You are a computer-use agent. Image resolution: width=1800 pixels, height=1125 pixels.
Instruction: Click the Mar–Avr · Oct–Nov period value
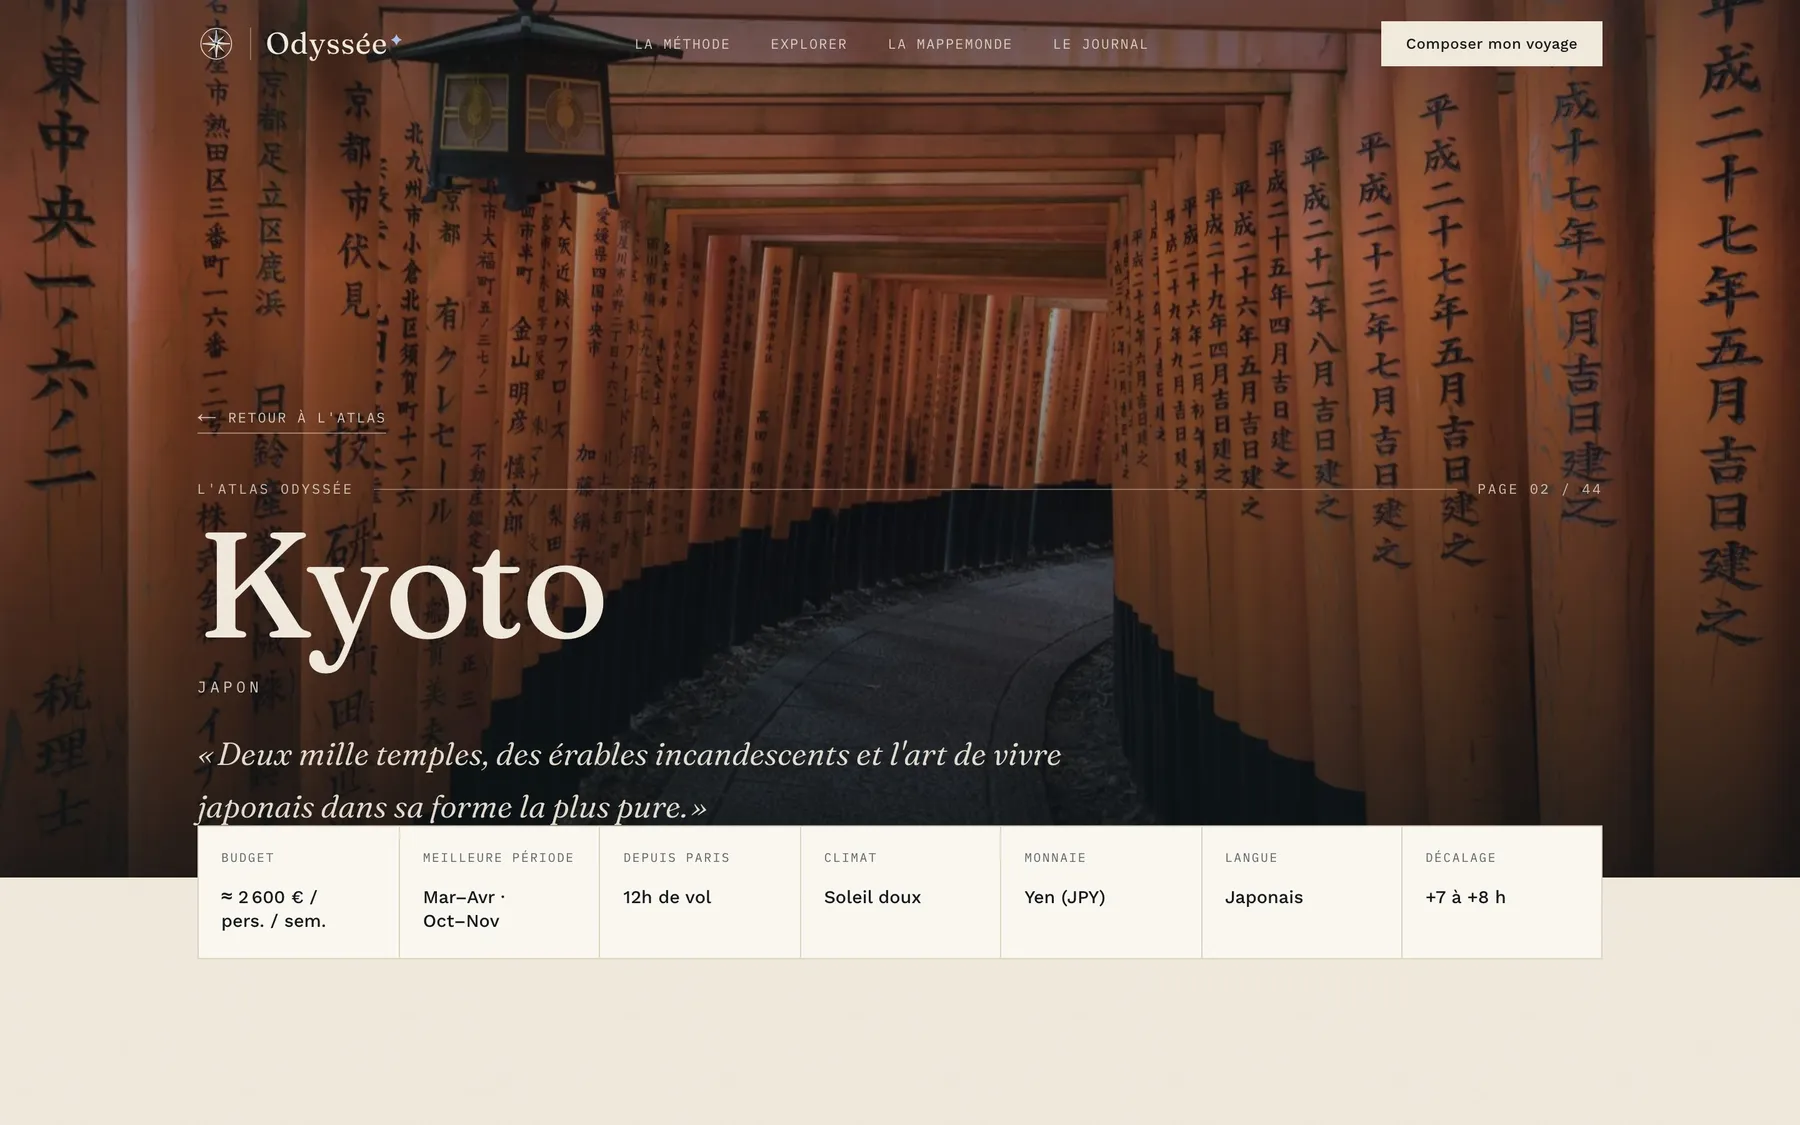pyautogui.click(x=464, y=909)
